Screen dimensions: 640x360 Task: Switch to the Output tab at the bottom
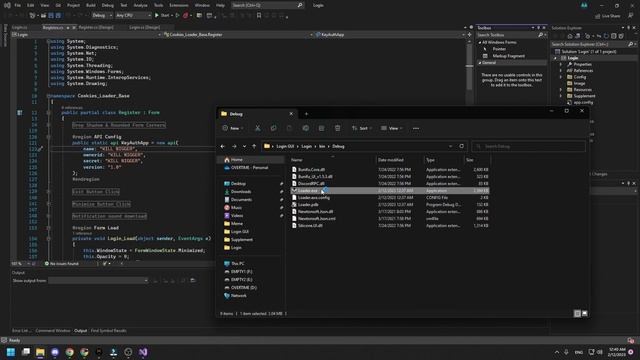pyautogui.click(x=80, y=331)
